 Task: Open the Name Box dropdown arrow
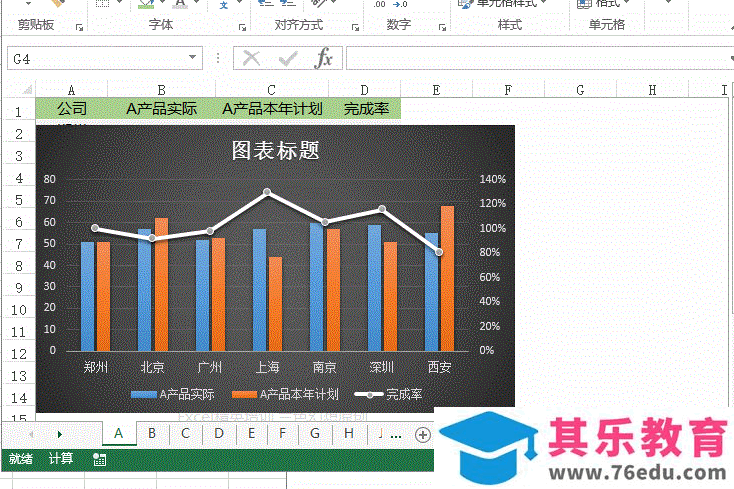(192, 57)
